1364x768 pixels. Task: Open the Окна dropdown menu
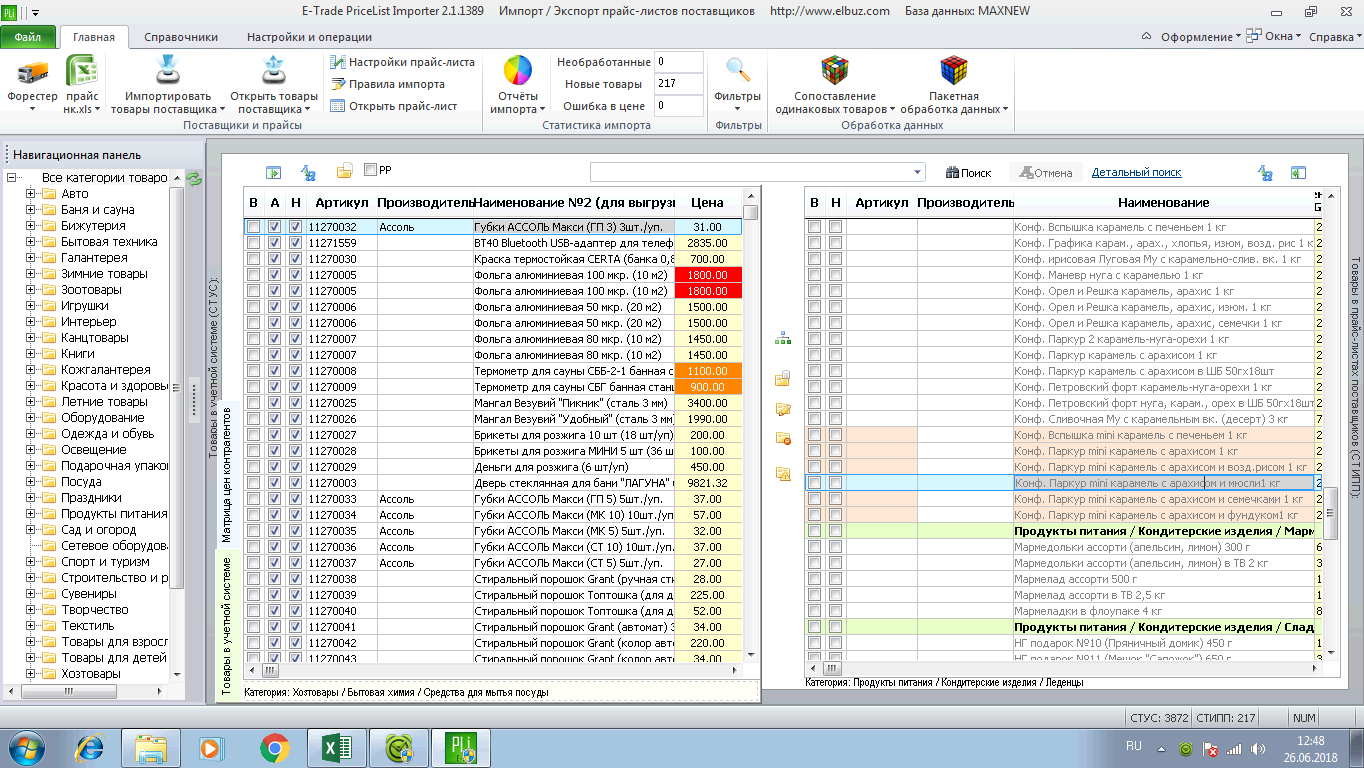tap(1273, 37)
